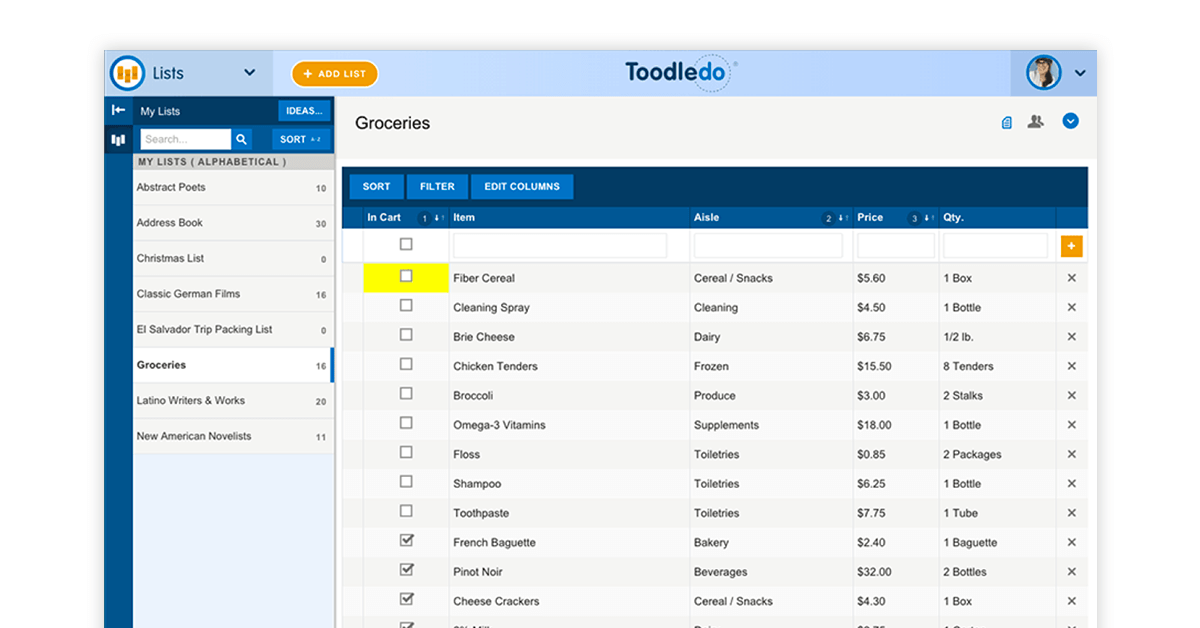1200x628 pixels.
Task: Check the Omega-3 Vitamins In Cart box
Action: [x=406, y=423]
